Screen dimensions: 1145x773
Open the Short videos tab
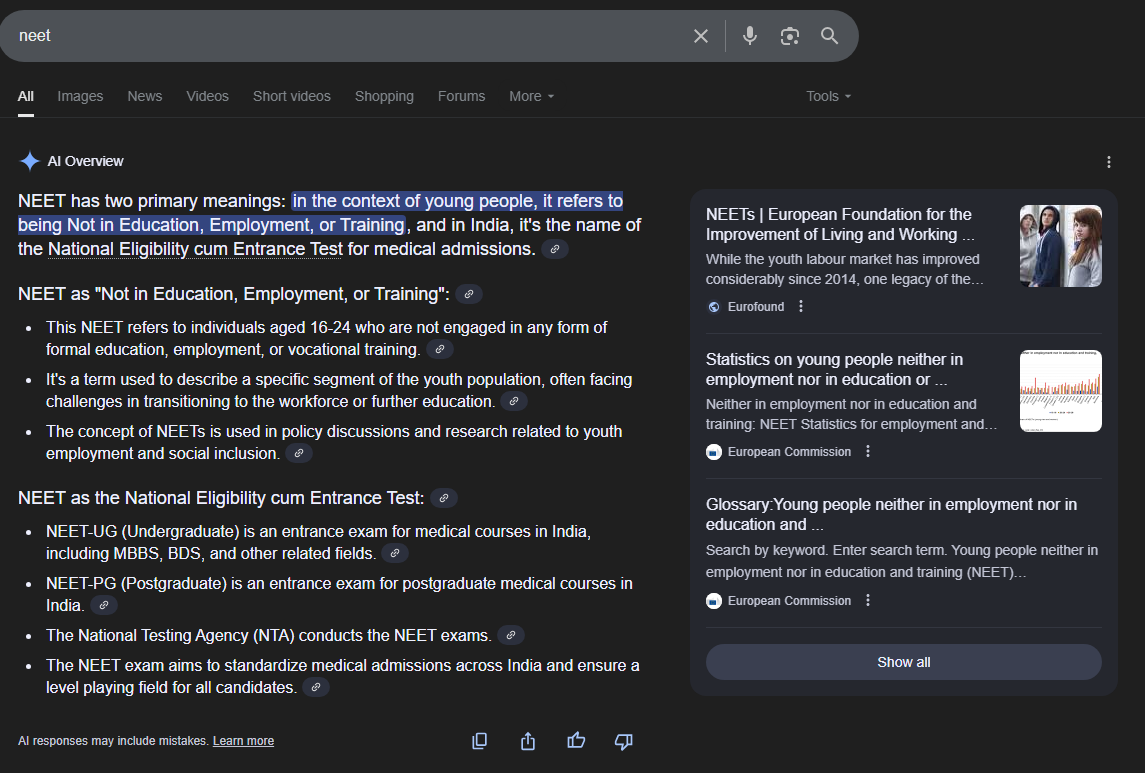click(x=291, y=96)
